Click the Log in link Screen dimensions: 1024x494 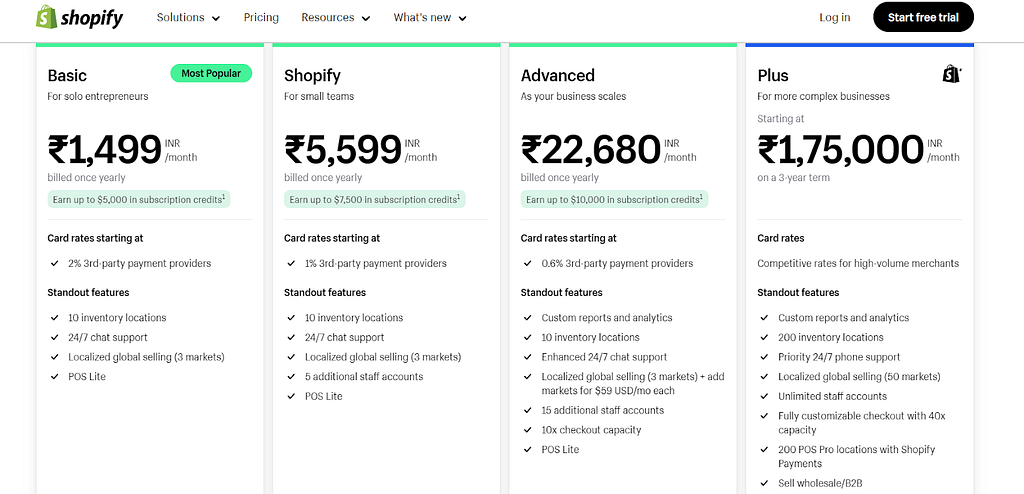835,18
